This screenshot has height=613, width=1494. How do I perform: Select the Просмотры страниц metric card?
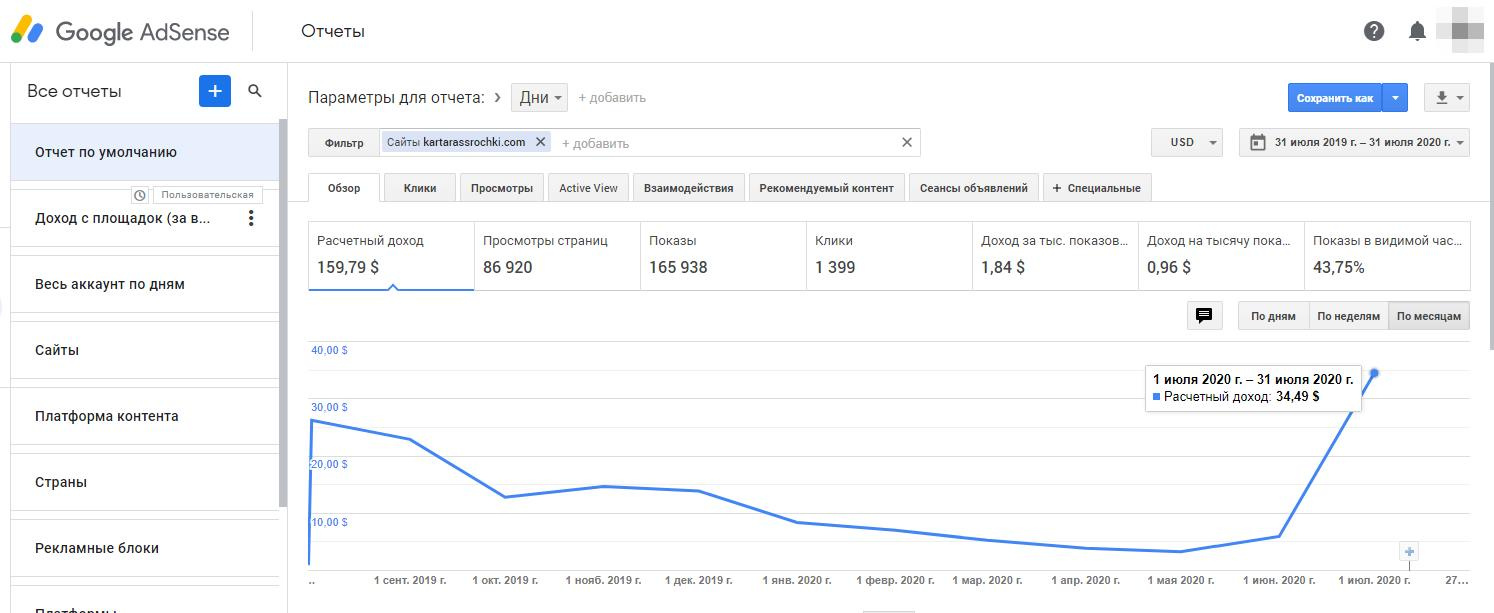(557, 255)
